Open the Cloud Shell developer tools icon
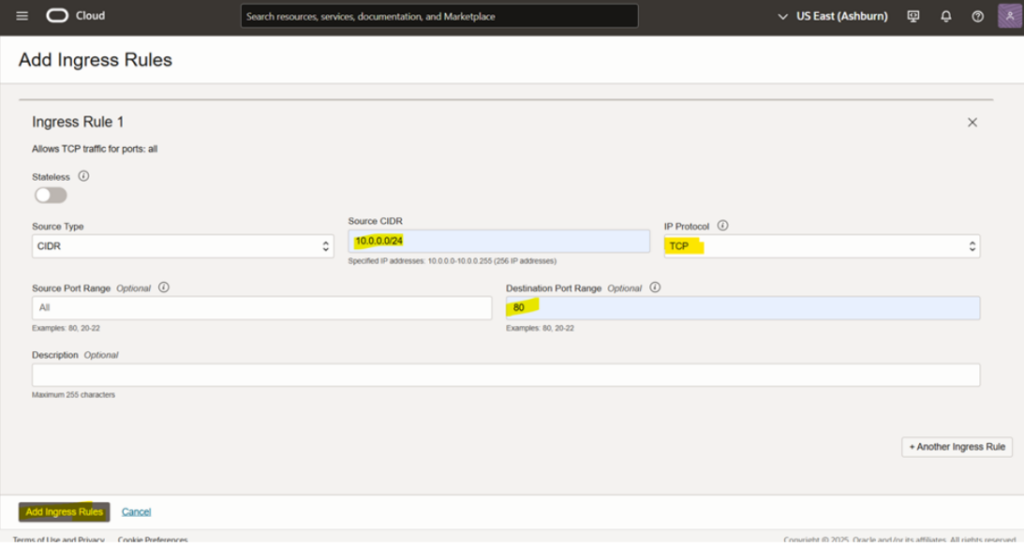The image size is (1024, 546). pyautogui.click(x=913, y=16)
